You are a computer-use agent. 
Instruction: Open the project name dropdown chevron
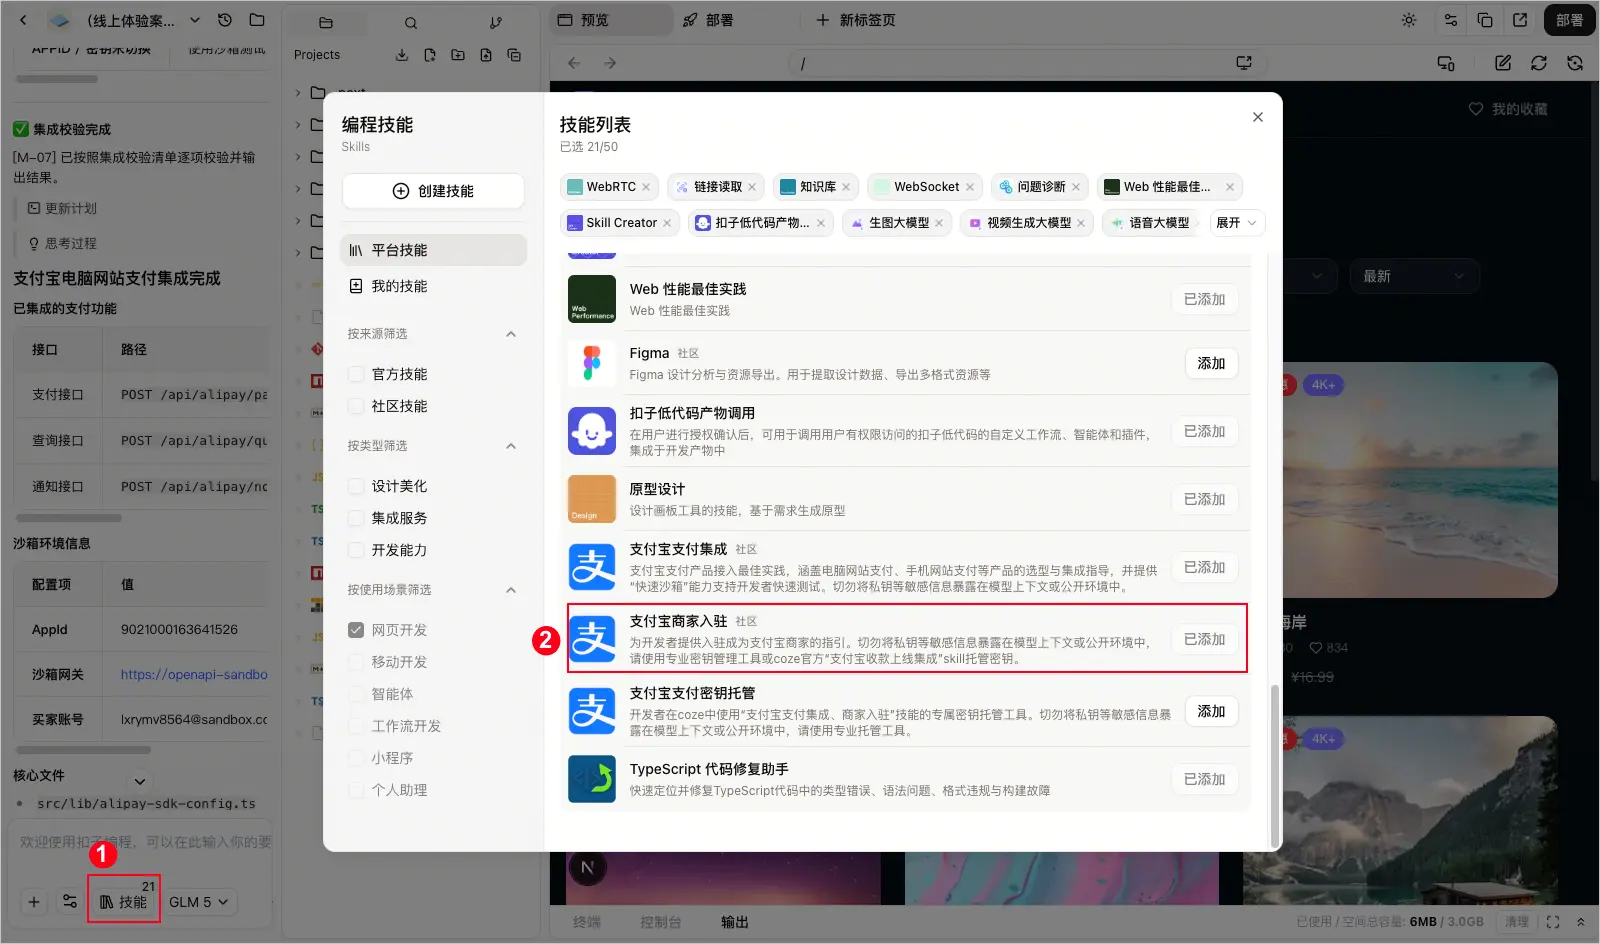click(195, 20)
